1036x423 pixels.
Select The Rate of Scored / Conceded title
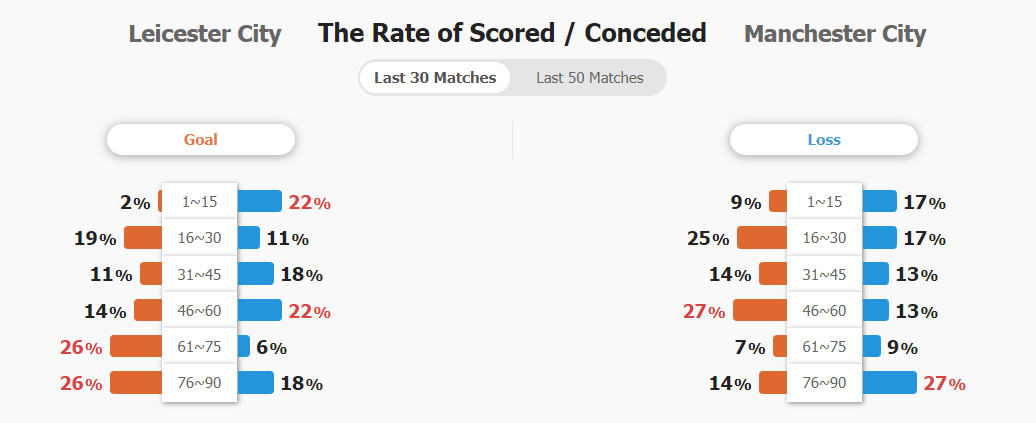click(512, 33)
